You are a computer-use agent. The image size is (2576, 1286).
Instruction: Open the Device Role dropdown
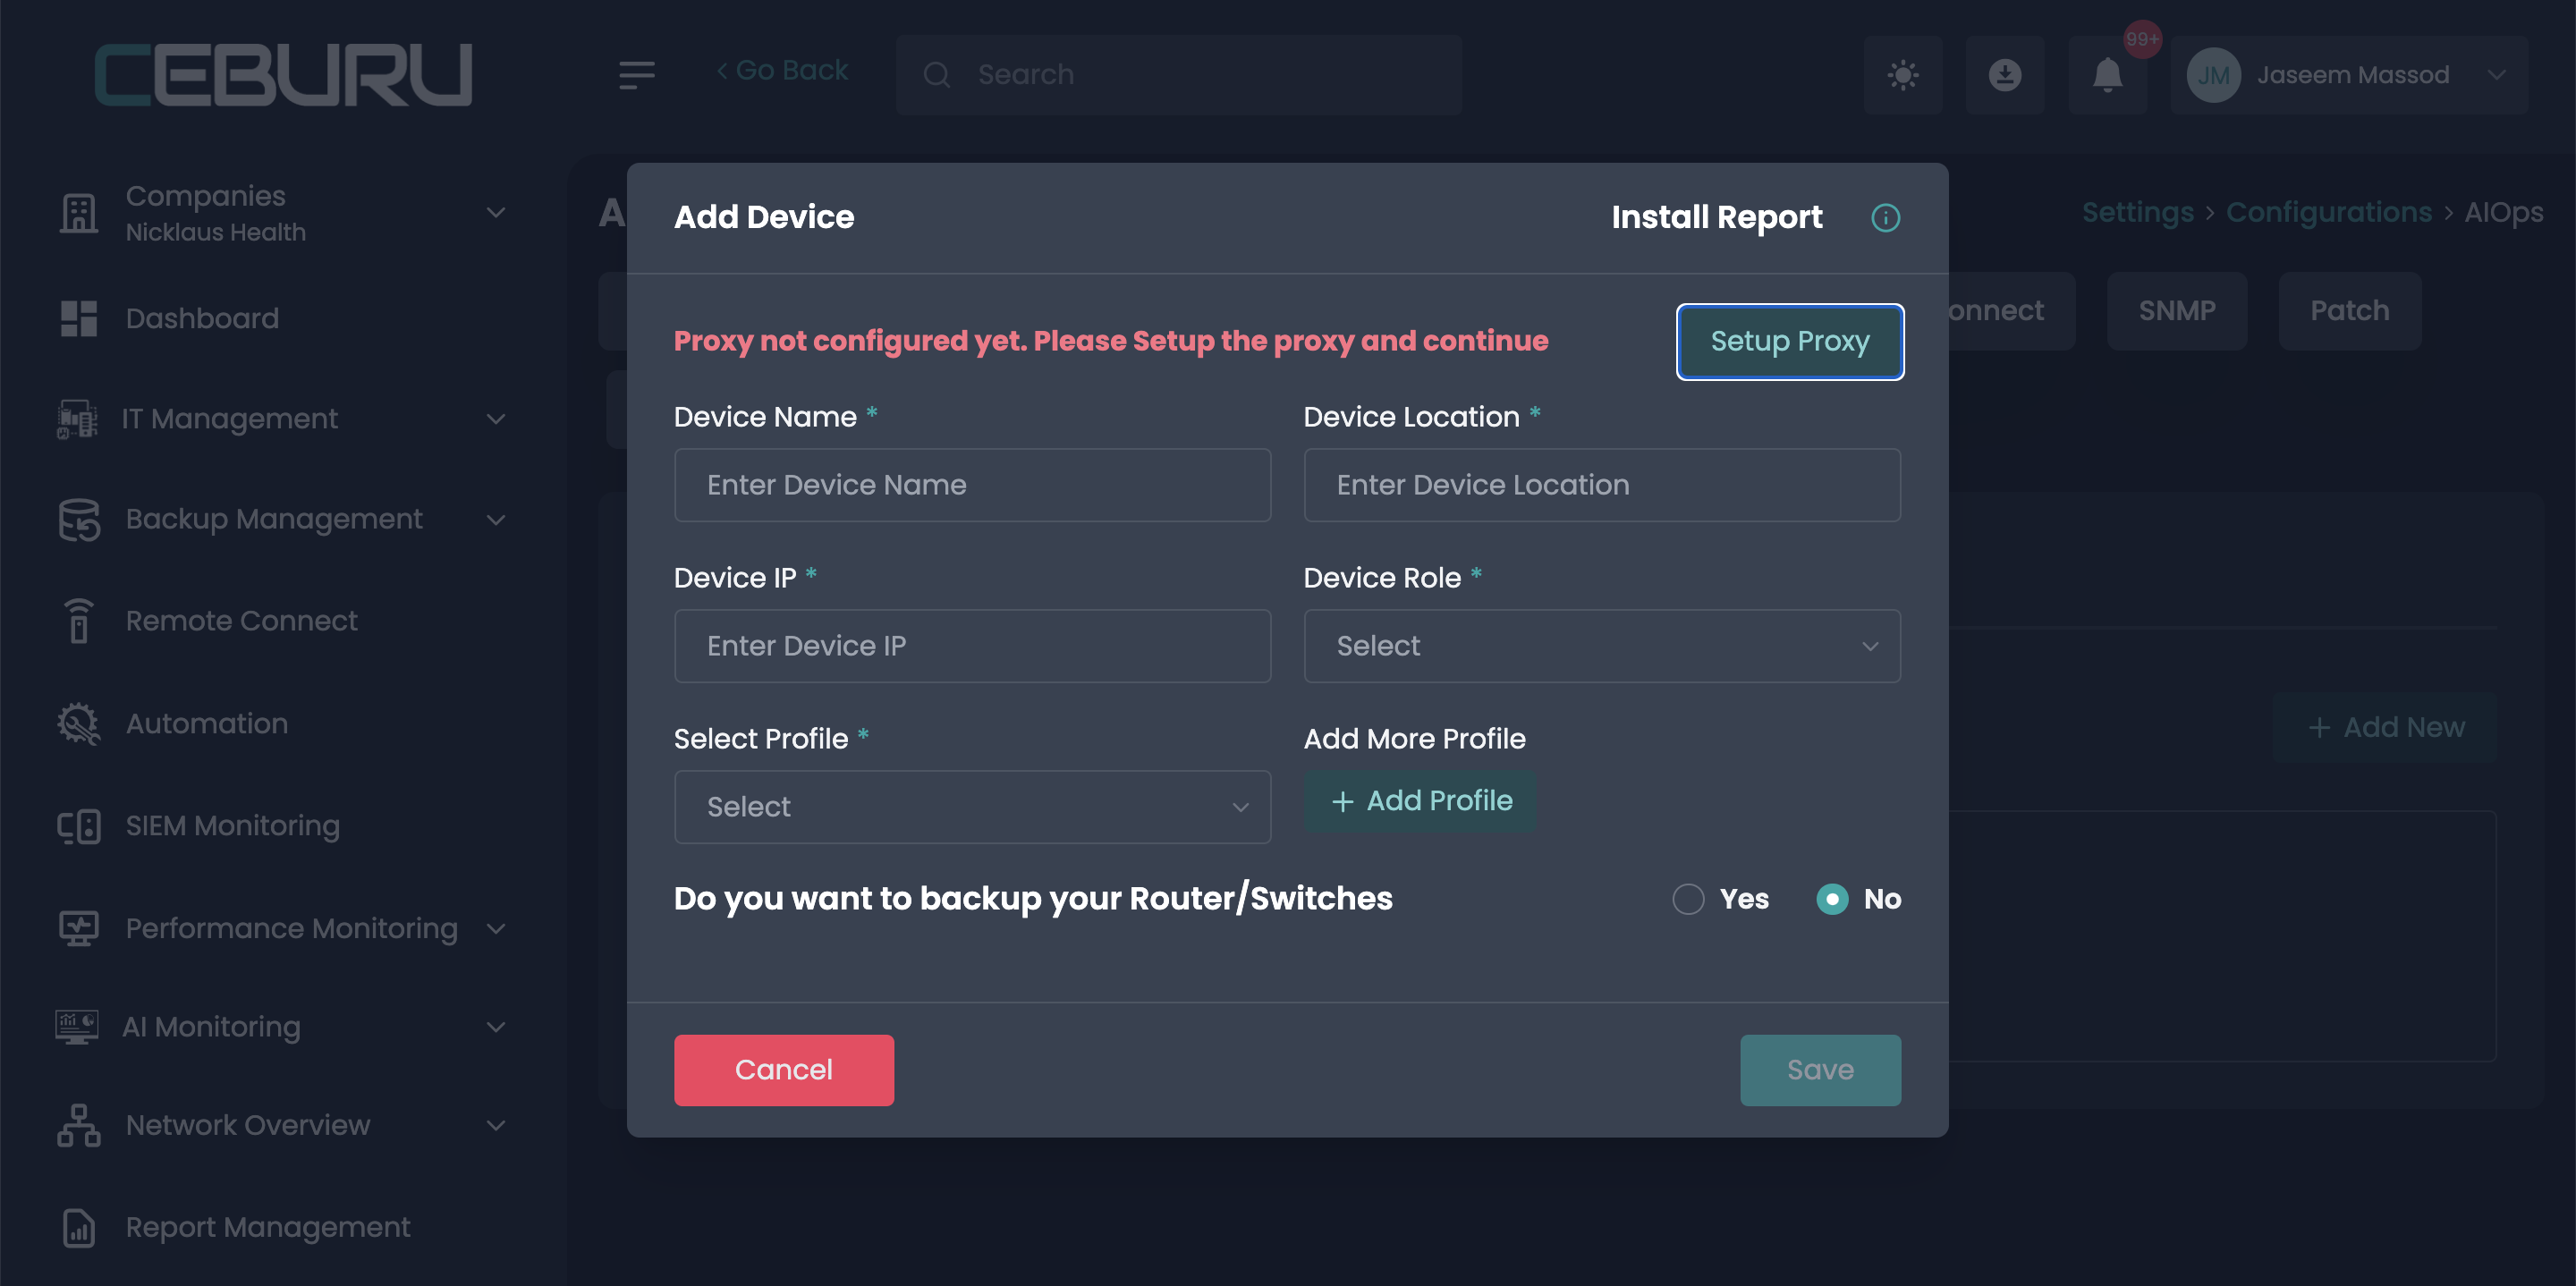tap(1601, 646)
